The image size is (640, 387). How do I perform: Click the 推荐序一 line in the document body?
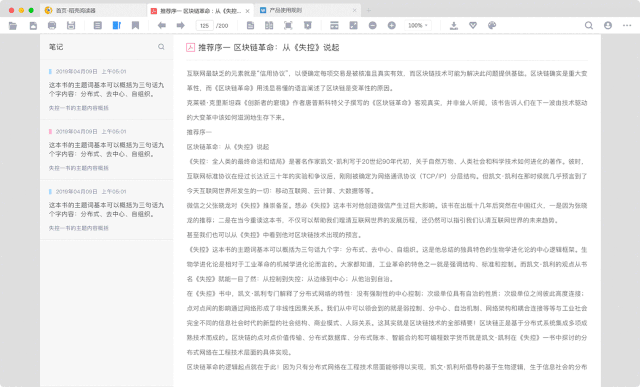tap(199, 132)
